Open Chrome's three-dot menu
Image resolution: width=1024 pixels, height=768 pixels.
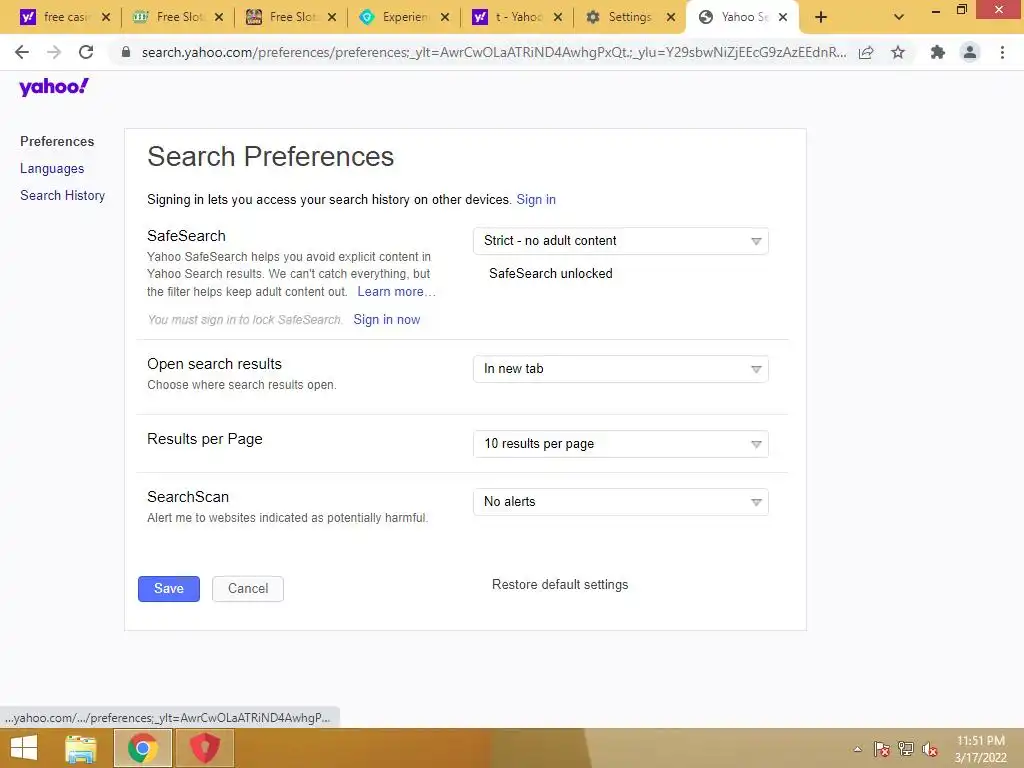(1002, 52)
